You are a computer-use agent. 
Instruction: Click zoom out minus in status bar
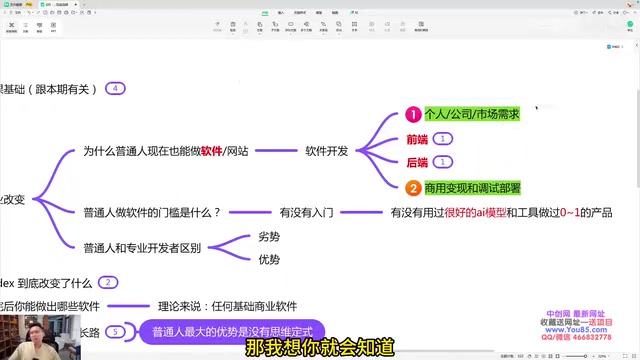pos(564,356)
